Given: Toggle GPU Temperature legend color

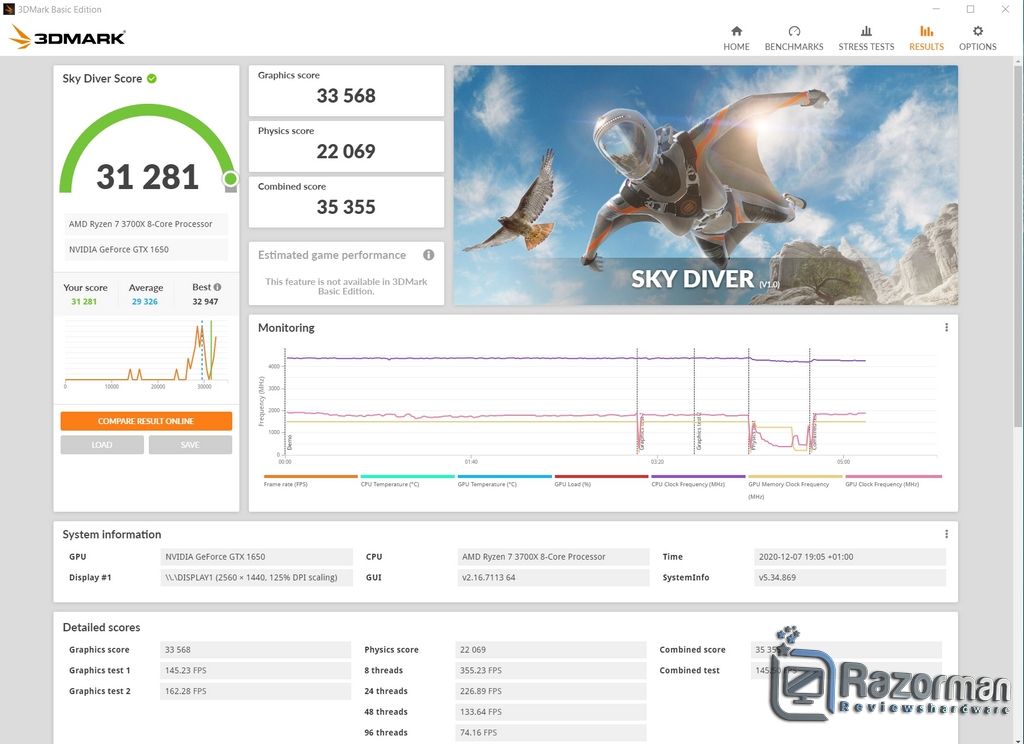Looking at the screenshot, I should [x=504, y=476].
